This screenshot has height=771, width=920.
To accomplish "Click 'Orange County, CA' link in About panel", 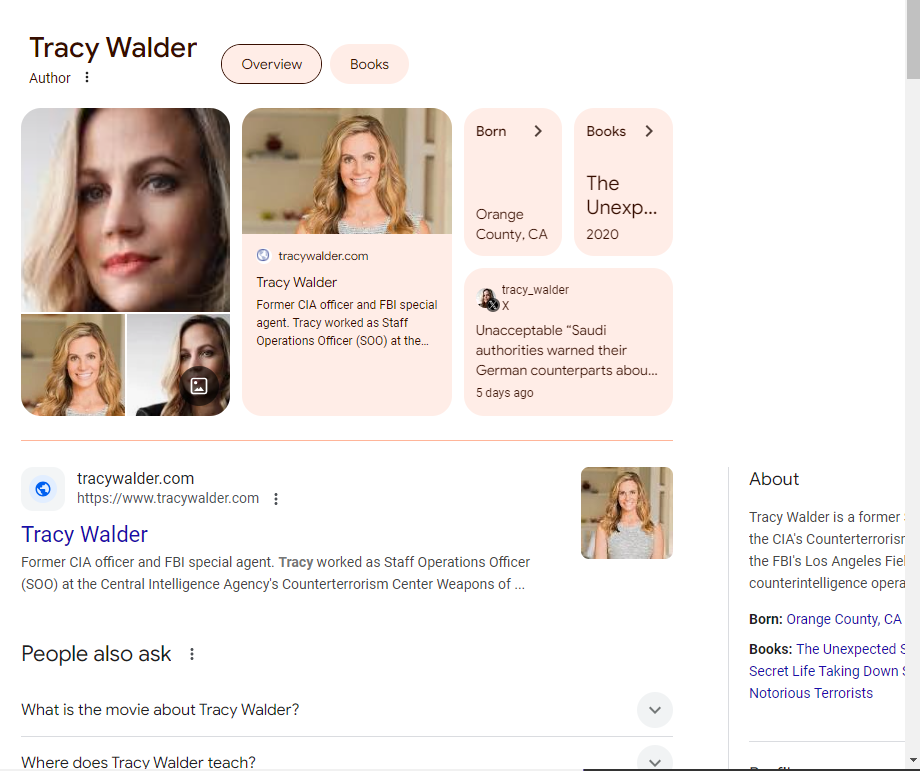I will tap(844, 619).
